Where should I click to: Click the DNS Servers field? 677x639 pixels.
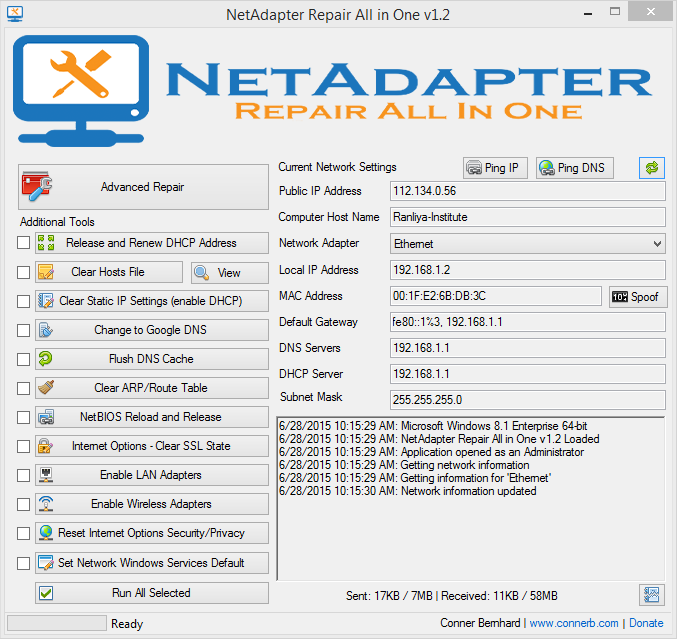[x=528, y=348]
